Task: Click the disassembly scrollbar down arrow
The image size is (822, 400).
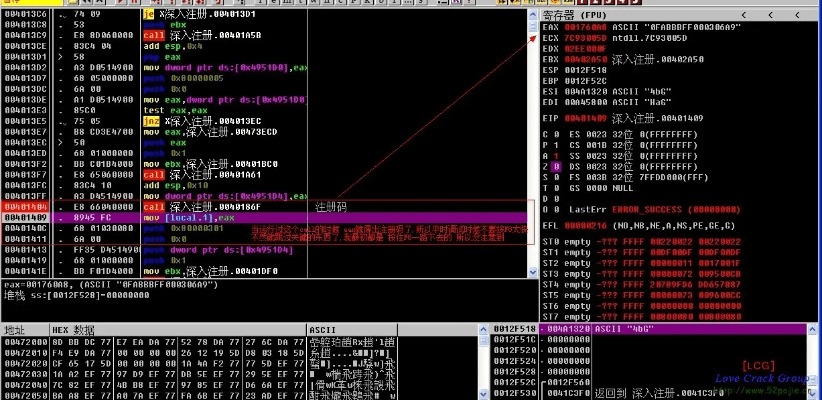Action: (x=533, y=272)
